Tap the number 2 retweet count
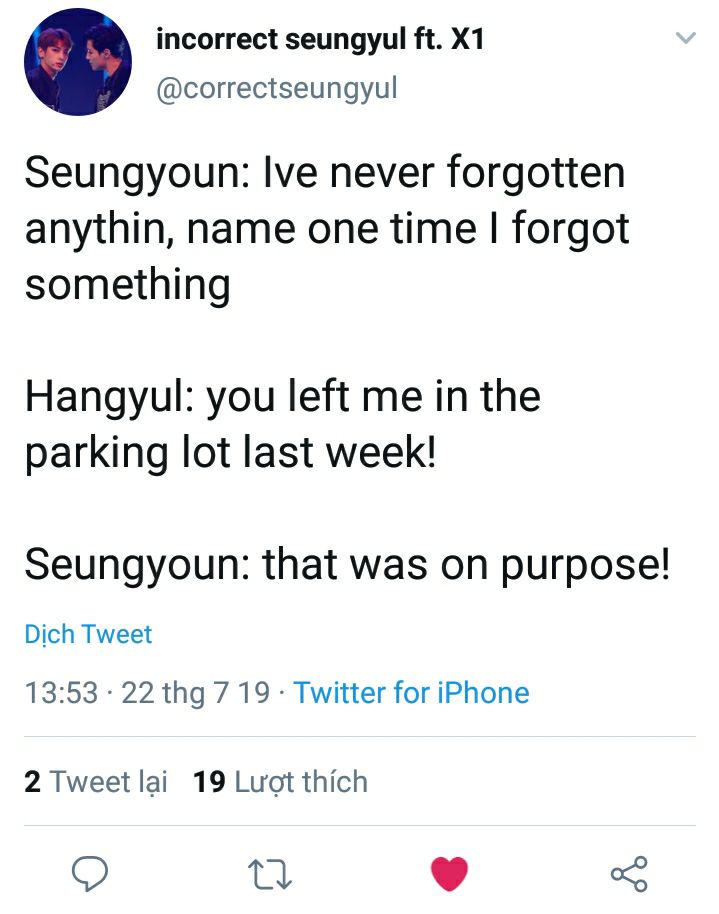Image resolution: width=719 pixels, height=914 pixels. pyautogui.click(x=33, y=781)
